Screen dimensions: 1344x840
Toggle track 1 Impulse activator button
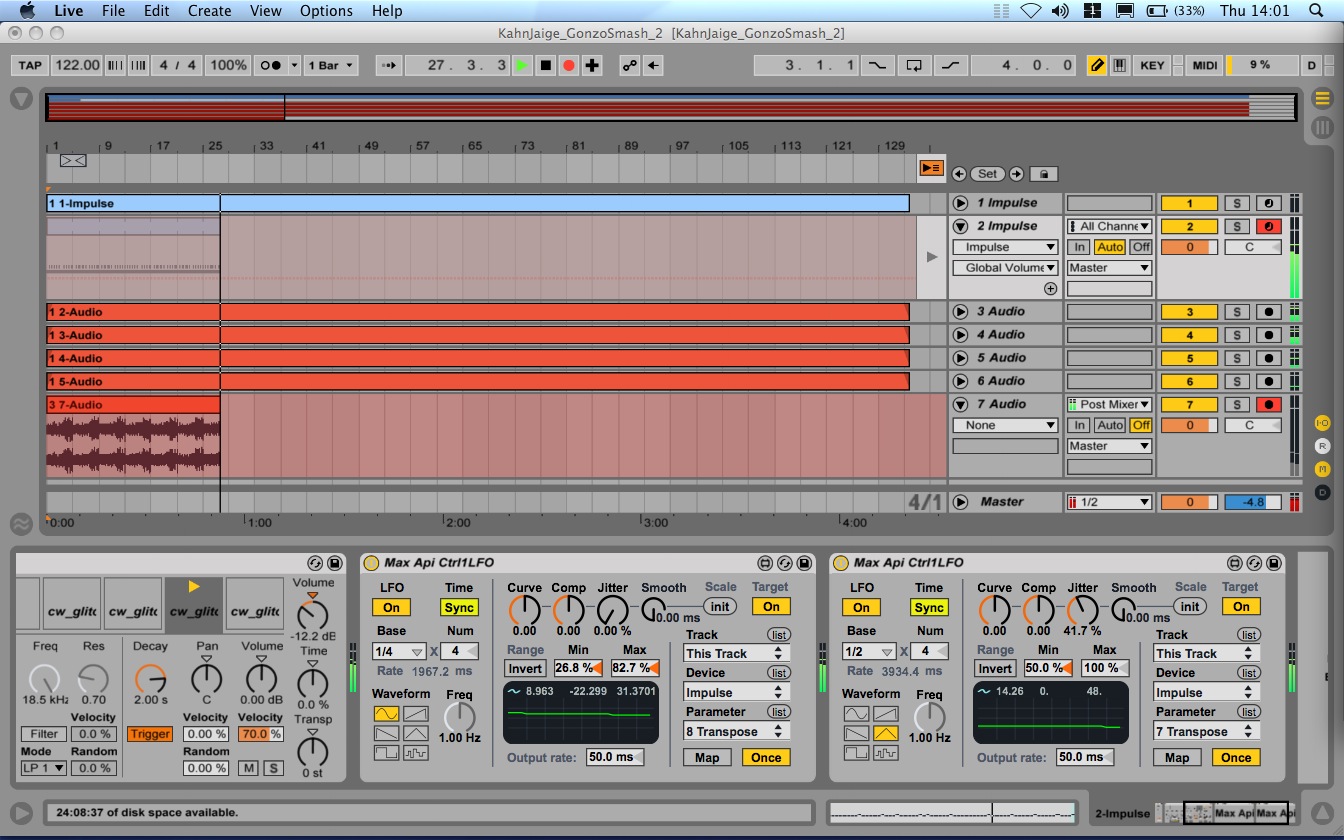pos(1189,204)
